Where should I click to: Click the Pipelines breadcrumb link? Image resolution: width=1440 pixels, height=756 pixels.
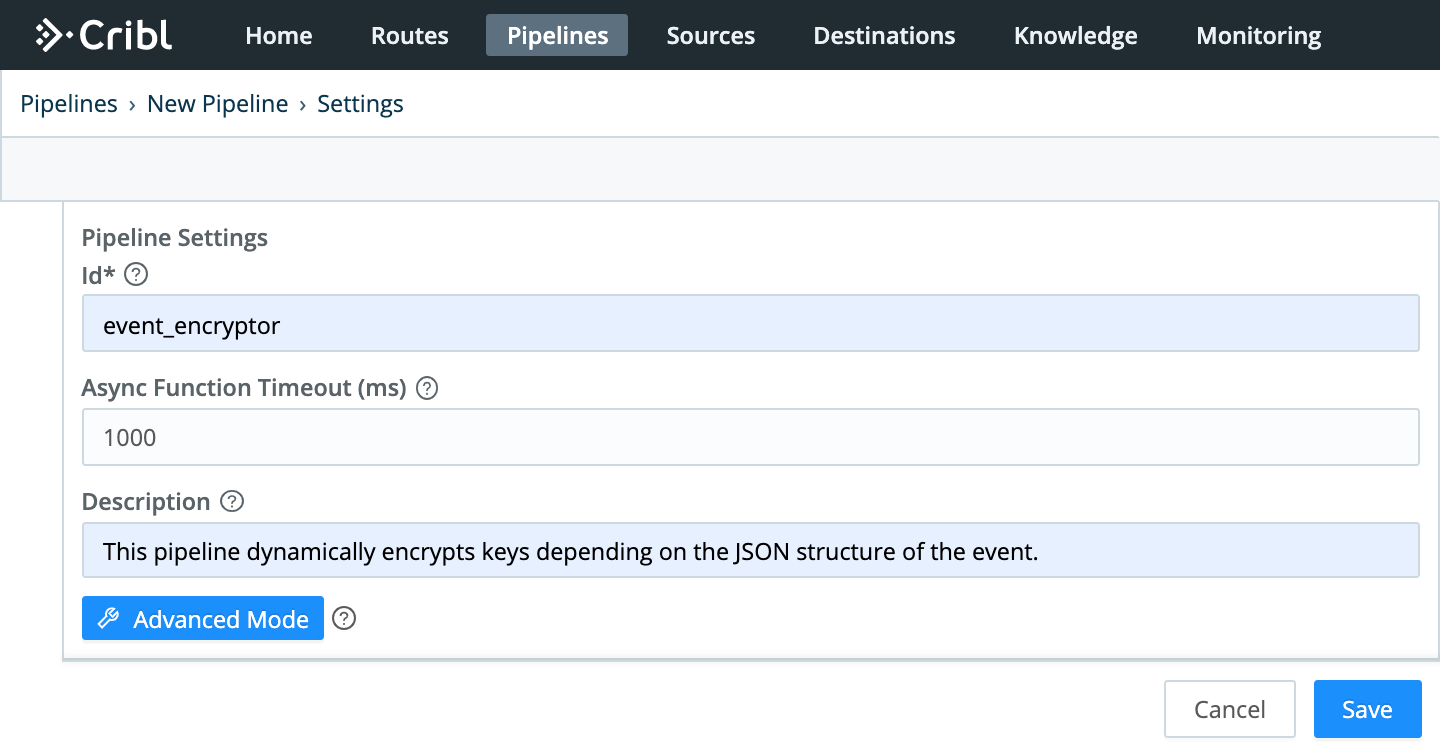point(69,104)
